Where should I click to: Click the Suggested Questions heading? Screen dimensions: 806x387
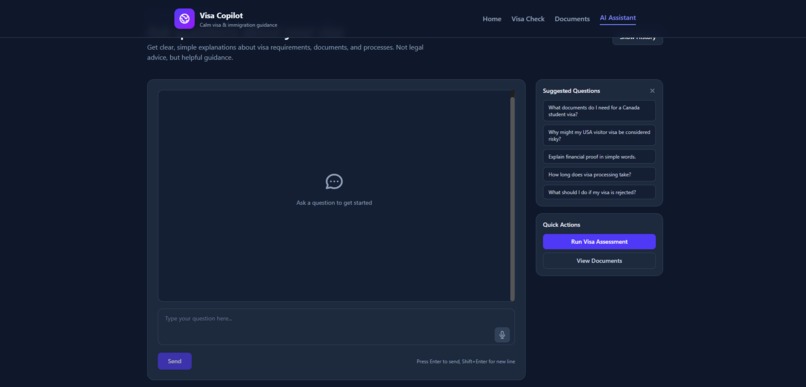(571, 91)
